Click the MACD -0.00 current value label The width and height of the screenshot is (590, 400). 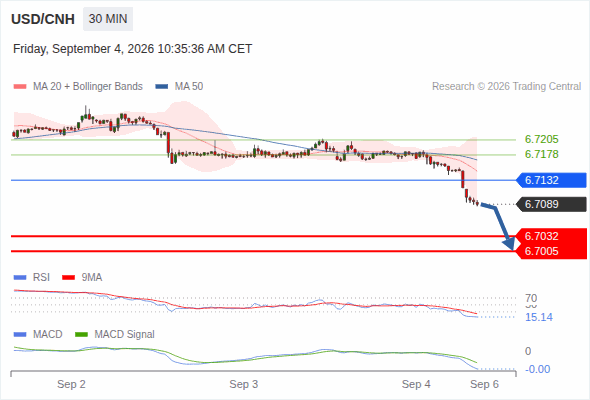[x=537, y=369]
